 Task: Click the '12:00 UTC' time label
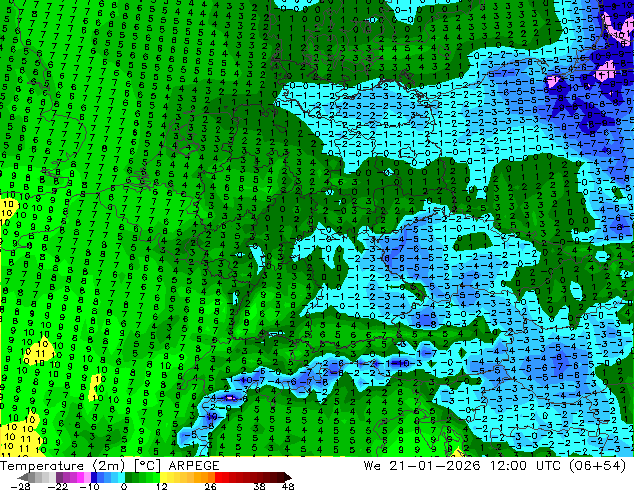tap(528, 466)
